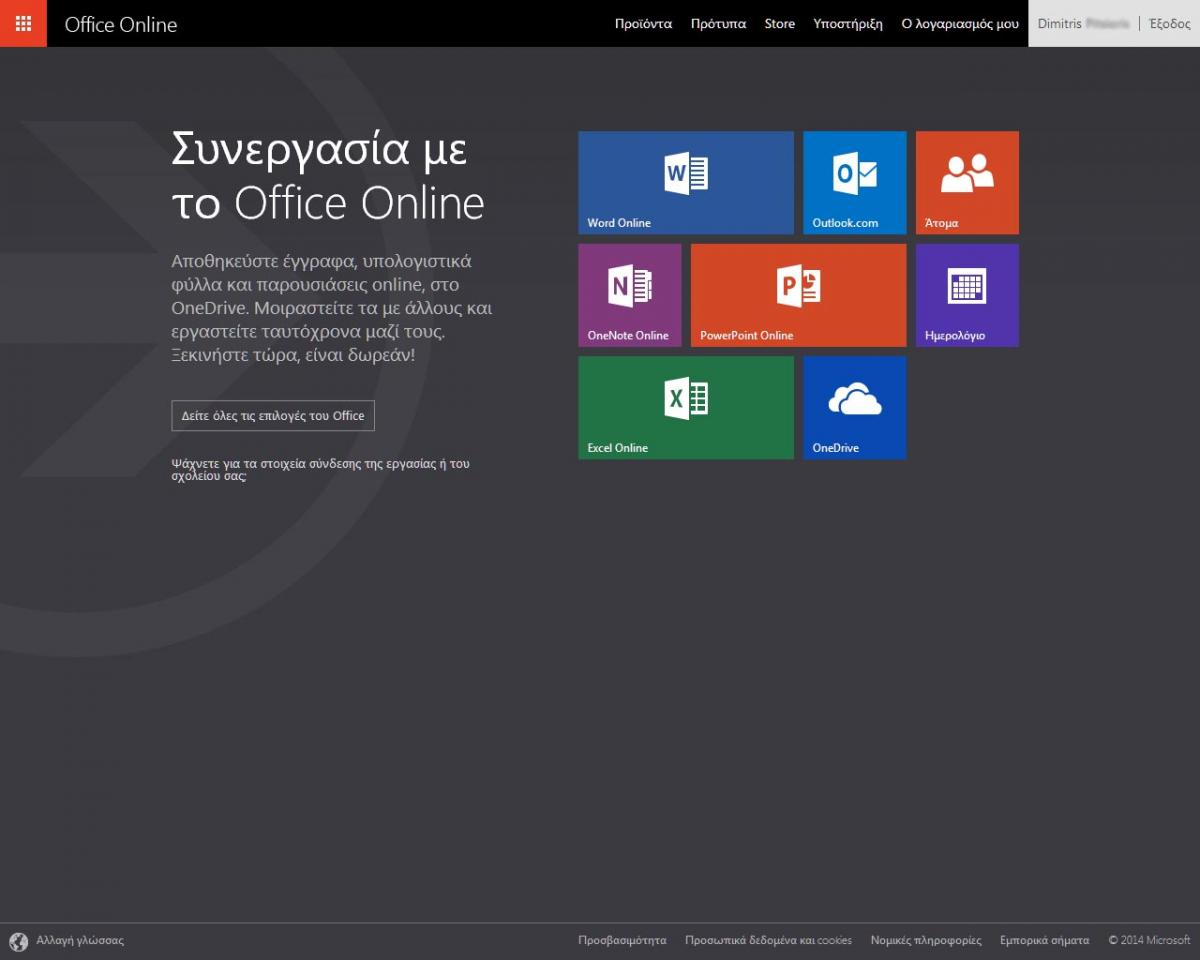
Task: Open the Προϊόντα menu
Action: coord(643,24)
